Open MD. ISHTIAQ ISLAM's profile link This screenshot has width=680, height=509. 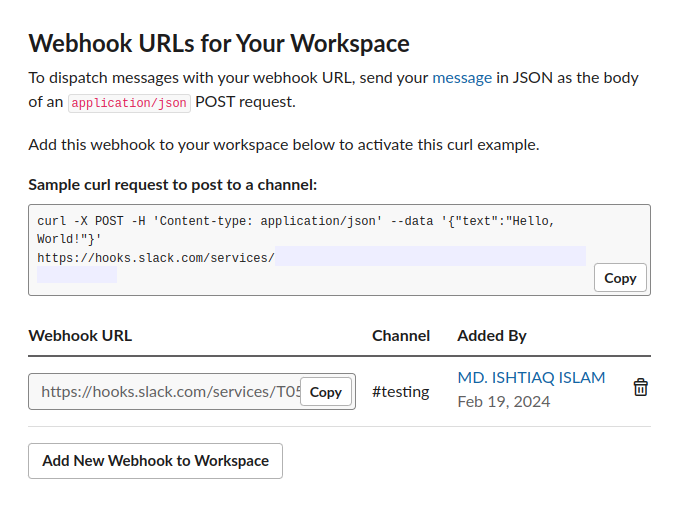[531, 377]
